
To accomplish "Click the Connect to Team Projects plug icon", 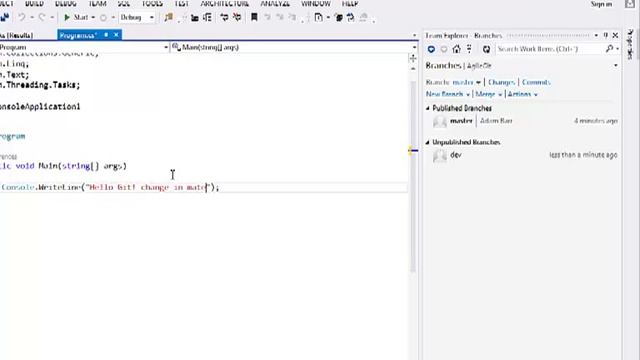I will coord(469,49).
